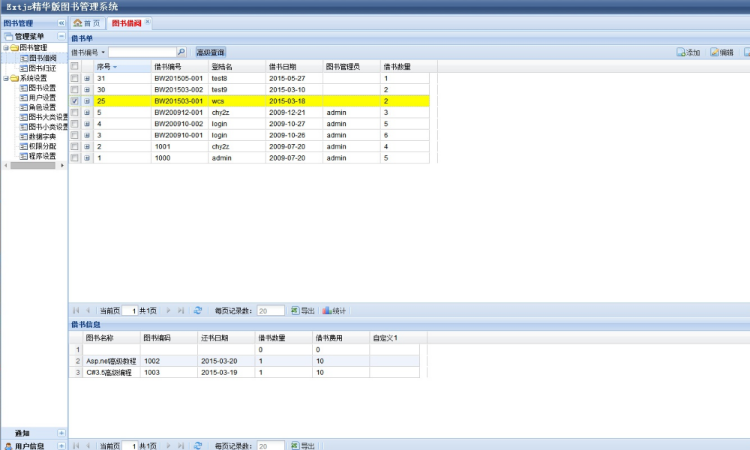Switch to the 首页 tab
Image resolution: width=750 pixels, height=450 pixels.
(87, 22)
